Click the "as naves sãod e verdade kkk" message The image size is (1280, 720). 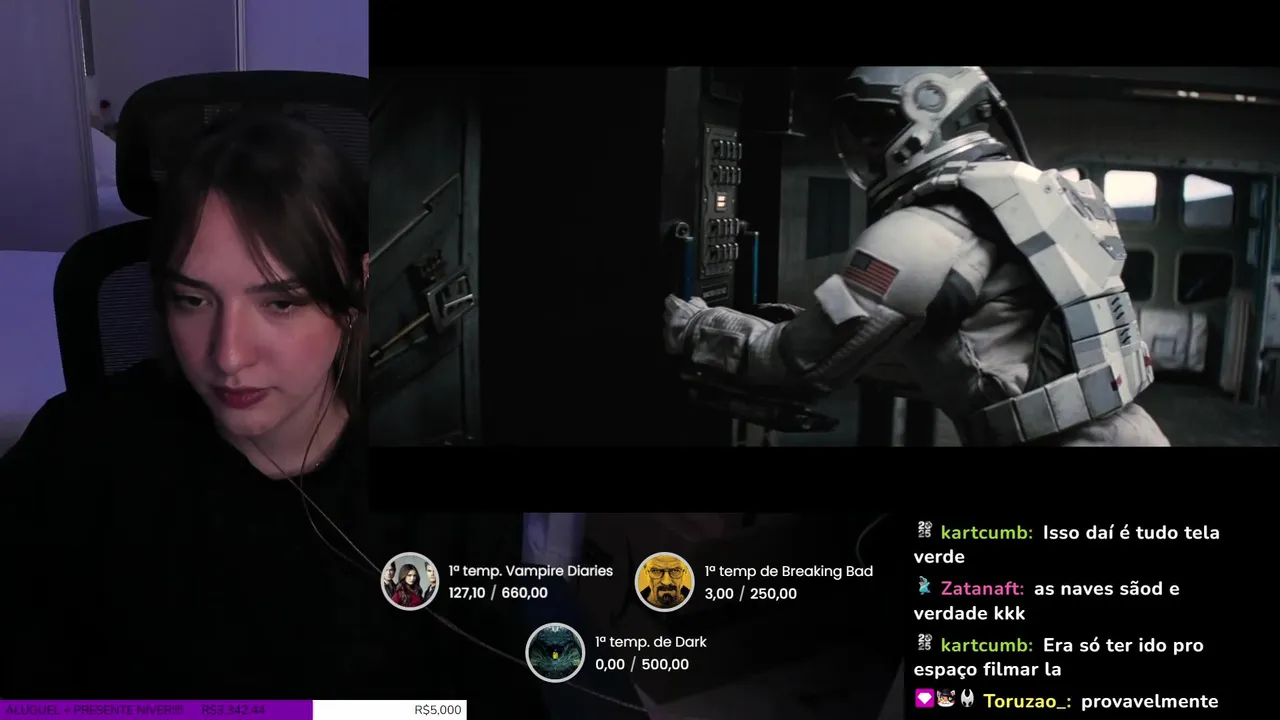click(1047, 600)
